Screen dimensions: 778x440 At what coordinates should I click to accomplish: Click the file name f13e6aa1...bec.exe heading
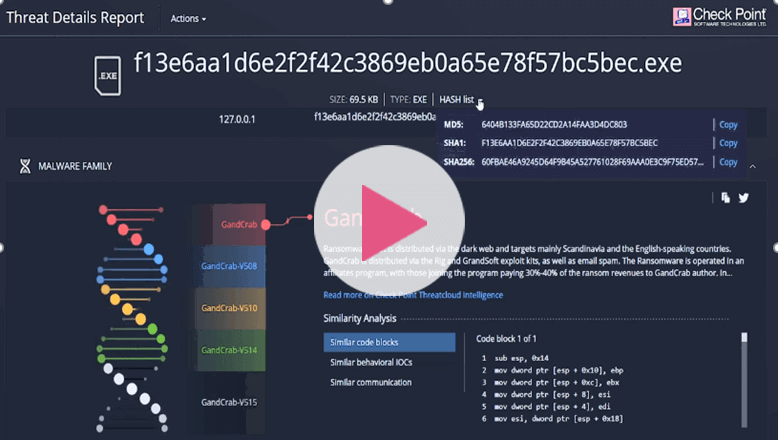click(408, 63)
